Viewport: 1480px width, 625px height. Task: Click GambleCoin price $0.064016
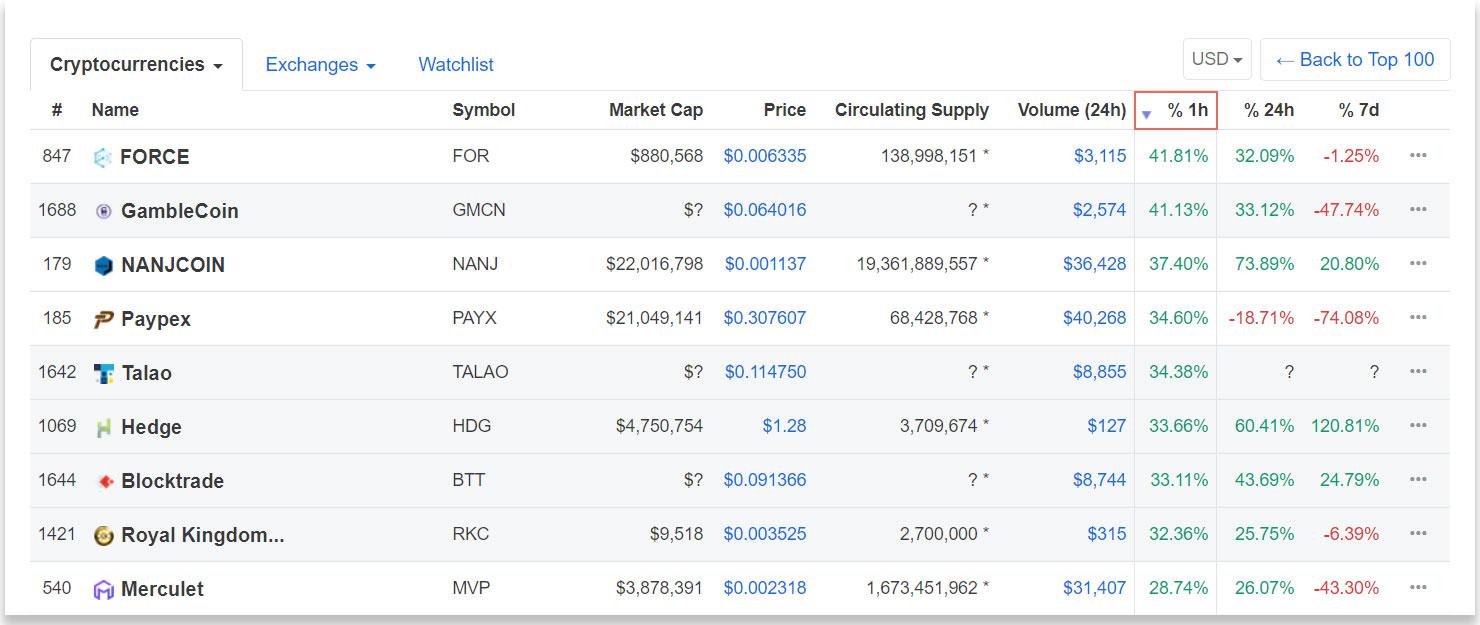click(765, 210)
